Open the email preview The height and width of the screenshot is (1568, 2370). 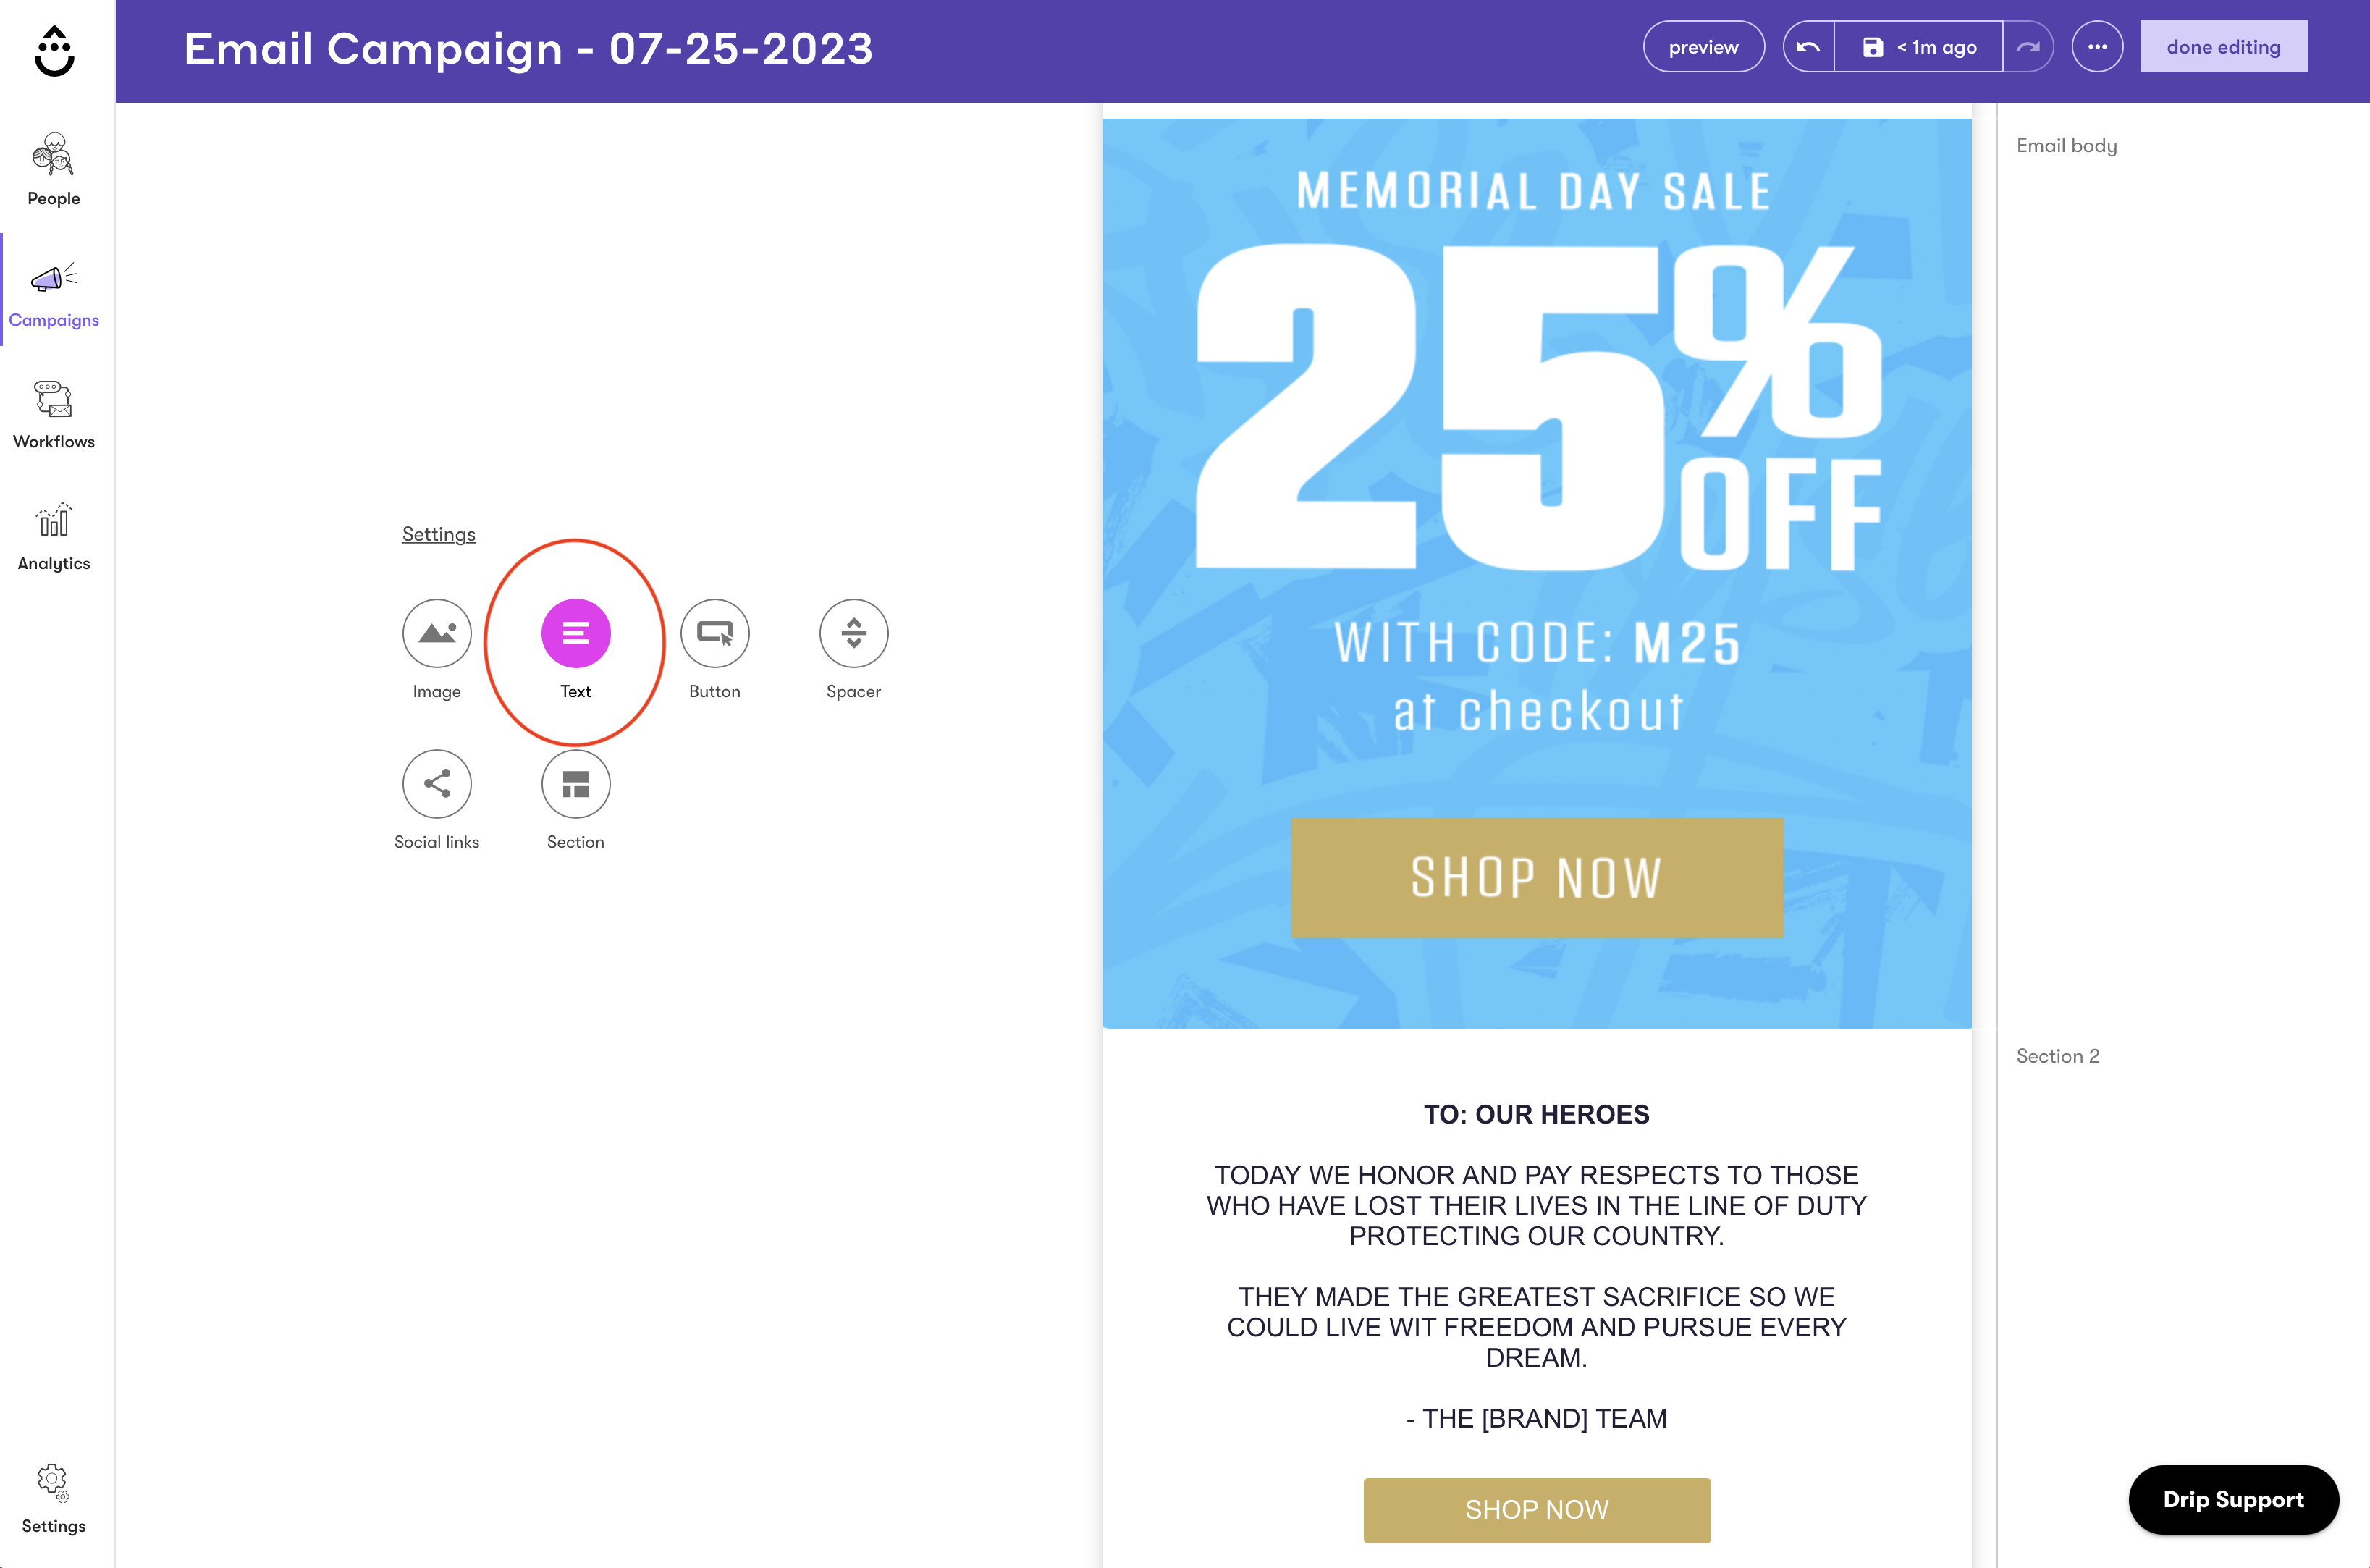1703,47
